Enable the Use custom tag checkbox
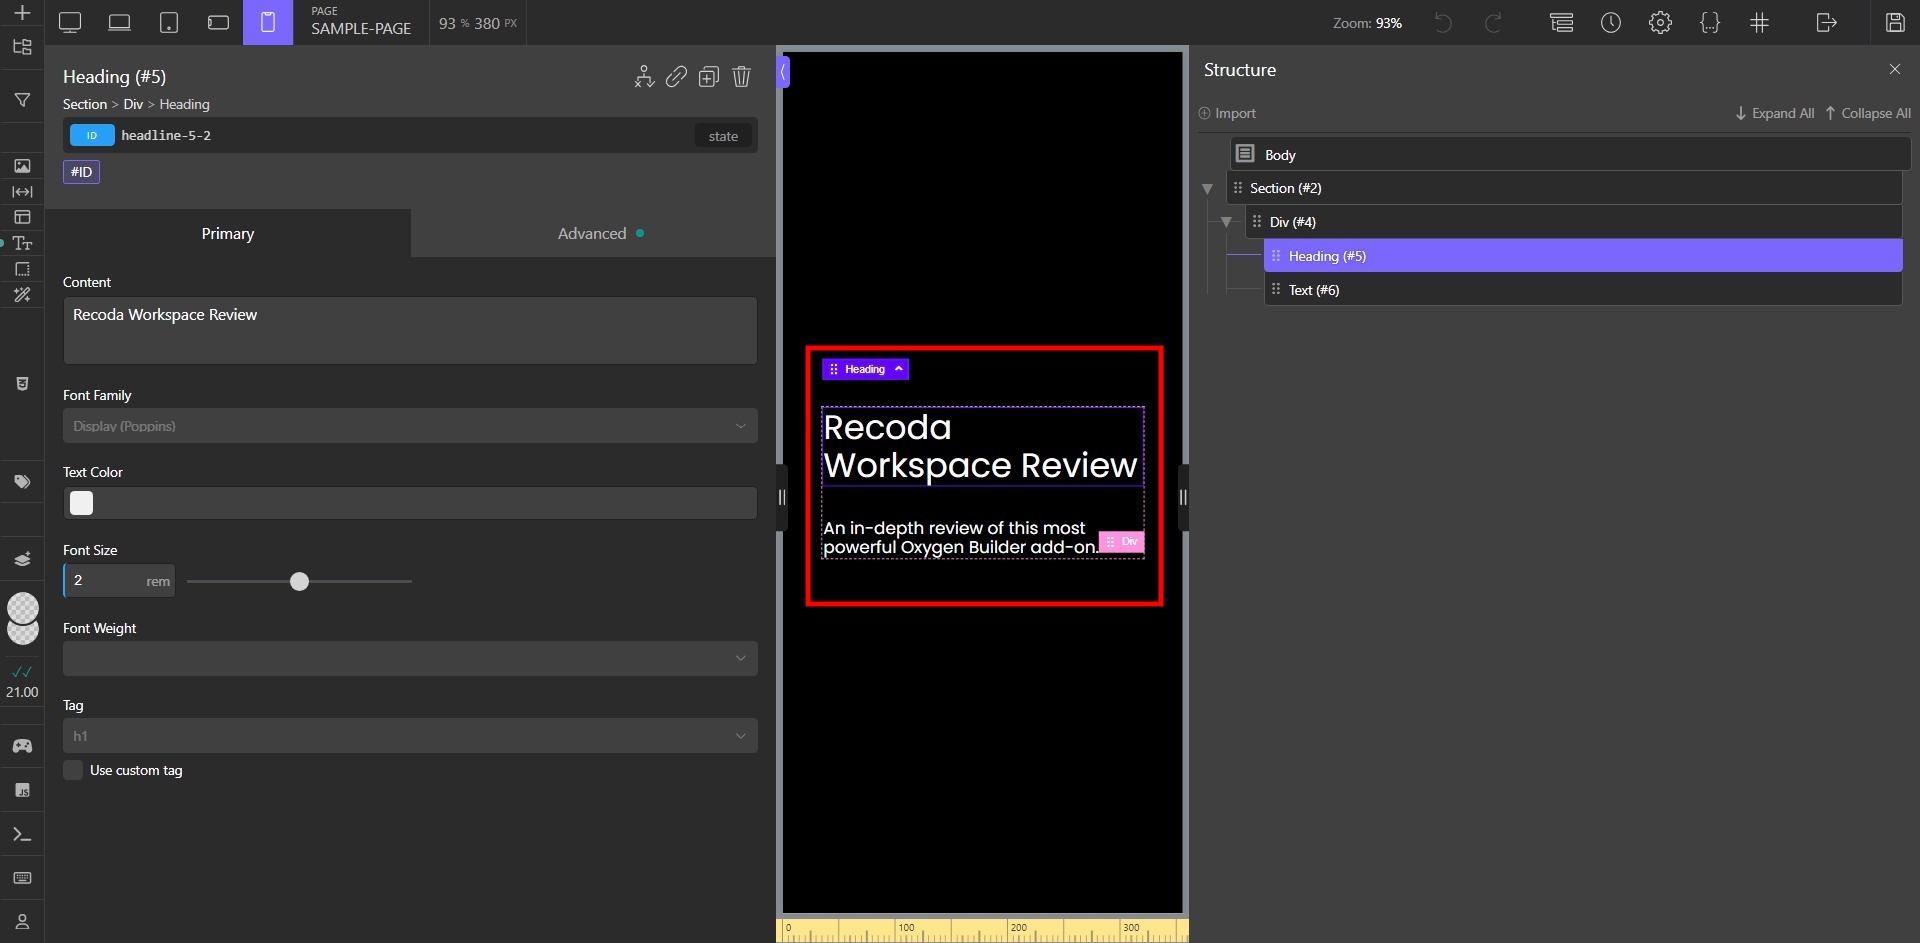 tap(73, 770)
